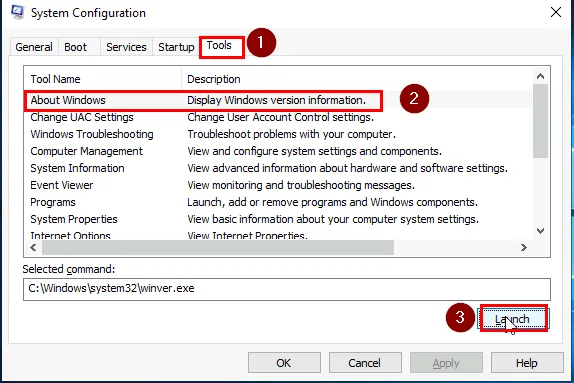Click the System Configuration title bar icon
The height and width of the screenshot is (383, 574).
[x=17, y=12]
